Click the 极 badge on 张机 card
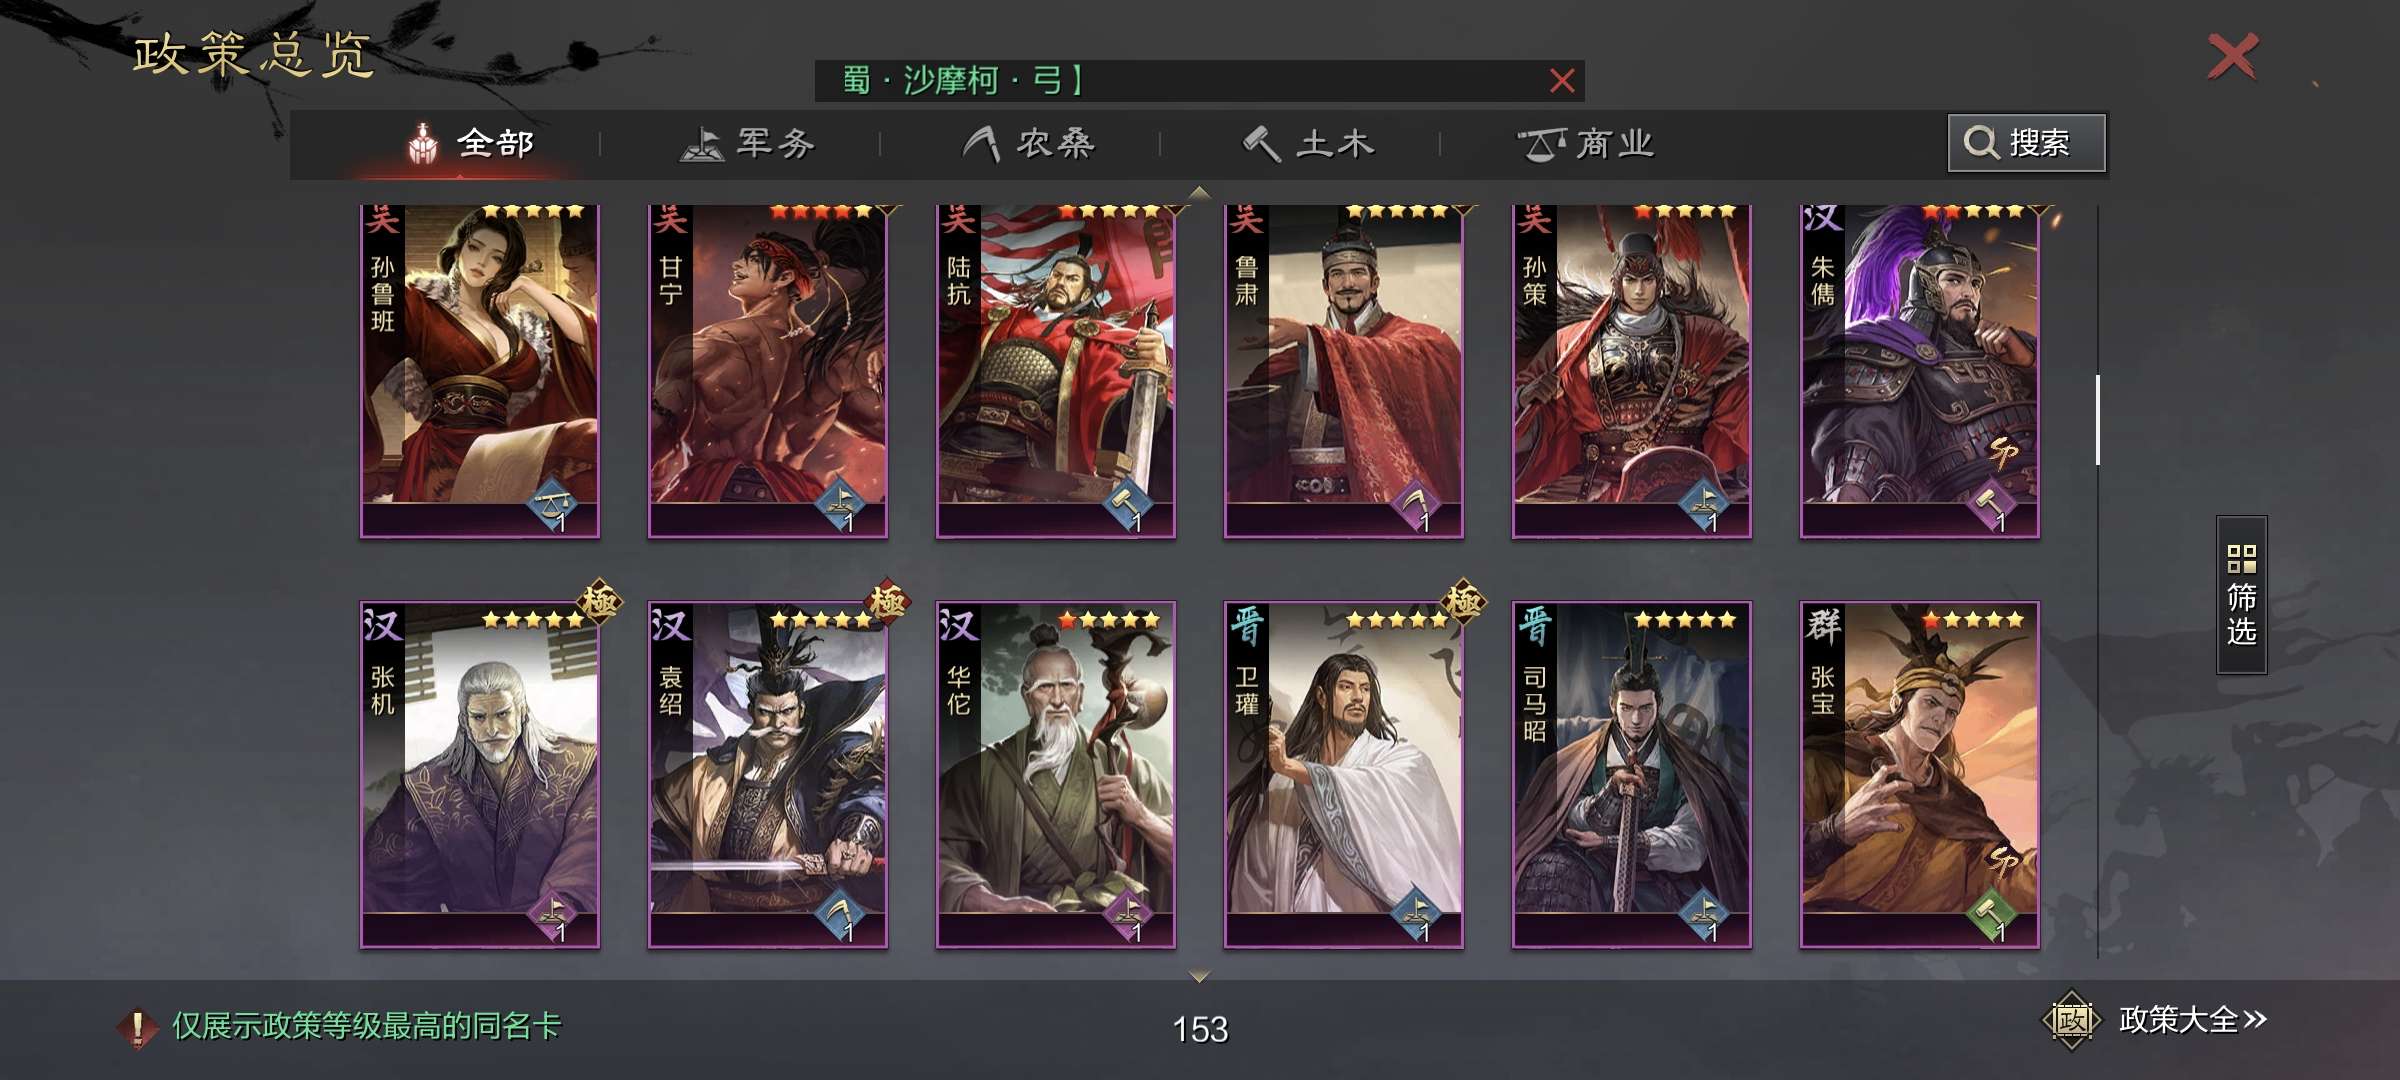Viewport: 2400px width, 1080px height. click(x=599, y=601)
